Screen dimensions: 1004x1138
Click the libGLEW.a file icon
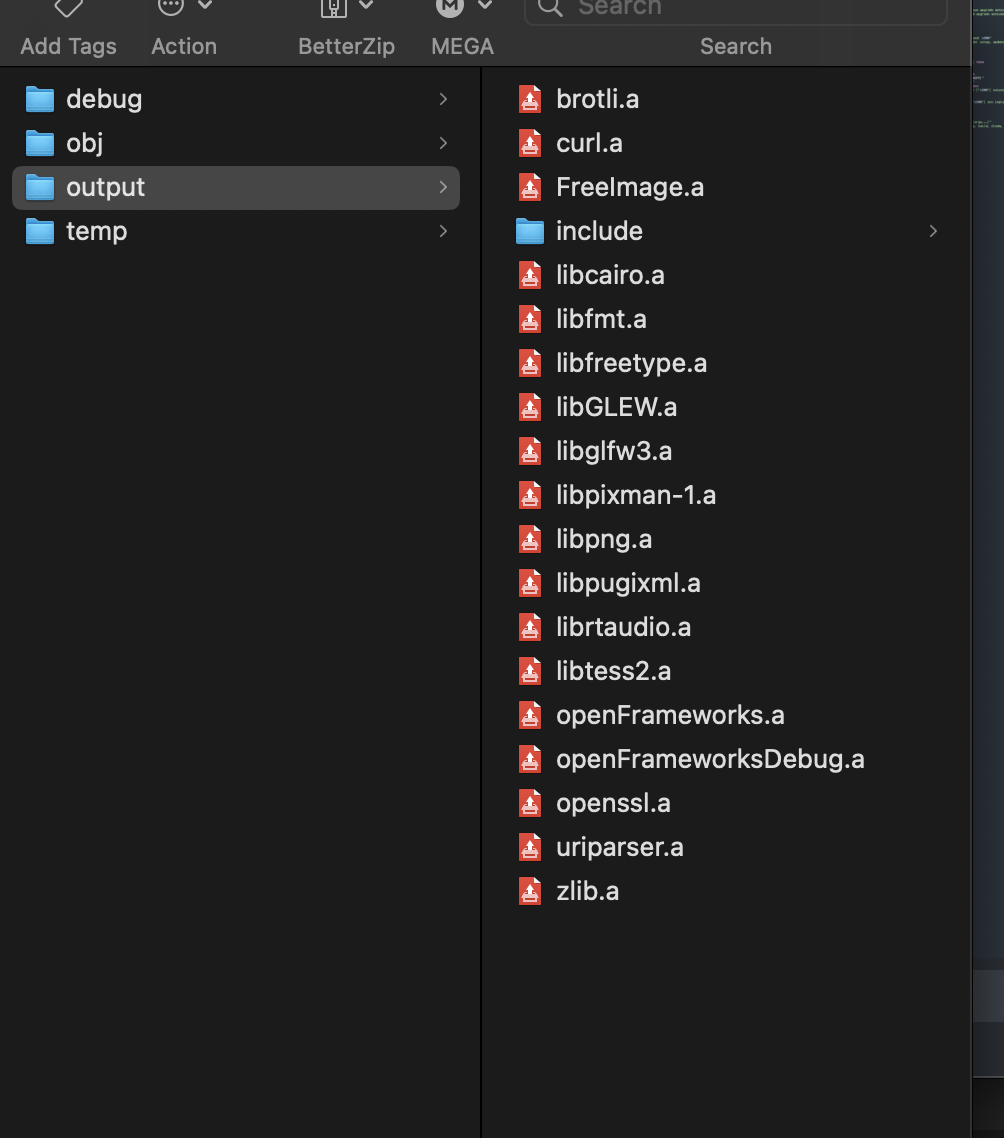(530, 407)
